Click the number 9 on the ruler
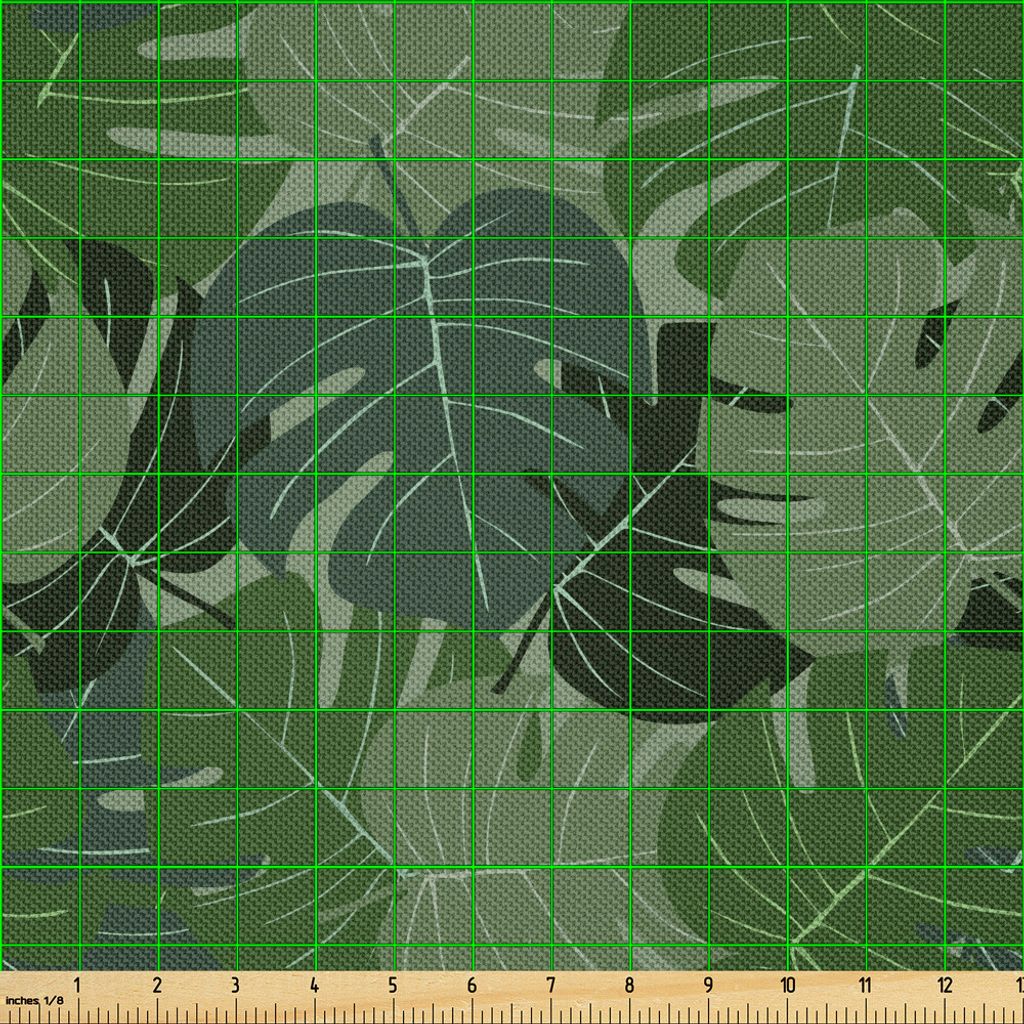1024x1024 pixels. point(707,987)
